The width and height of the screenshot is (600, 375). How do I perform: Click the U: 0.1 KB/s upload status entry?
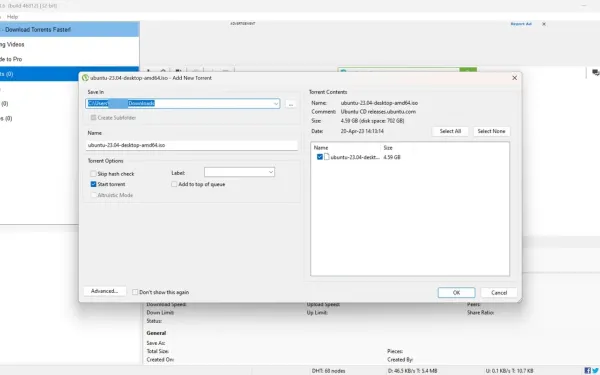pyautogui.click(x=509, y=371)
